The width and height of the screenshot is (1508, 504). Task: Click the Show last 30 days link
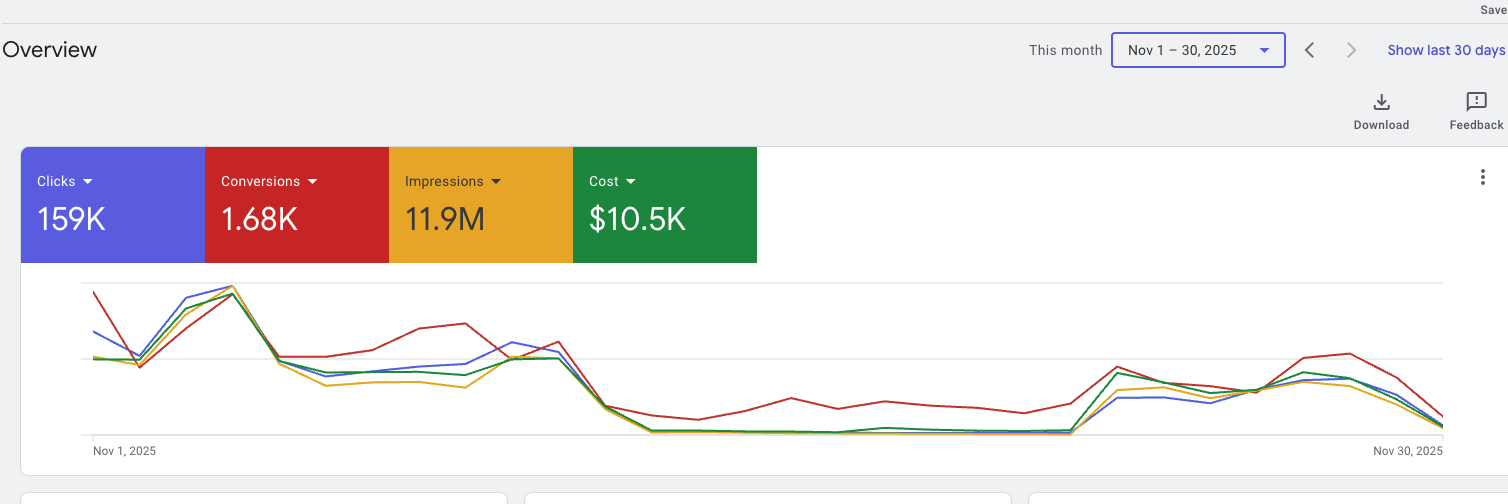(x=1446, y=50)
